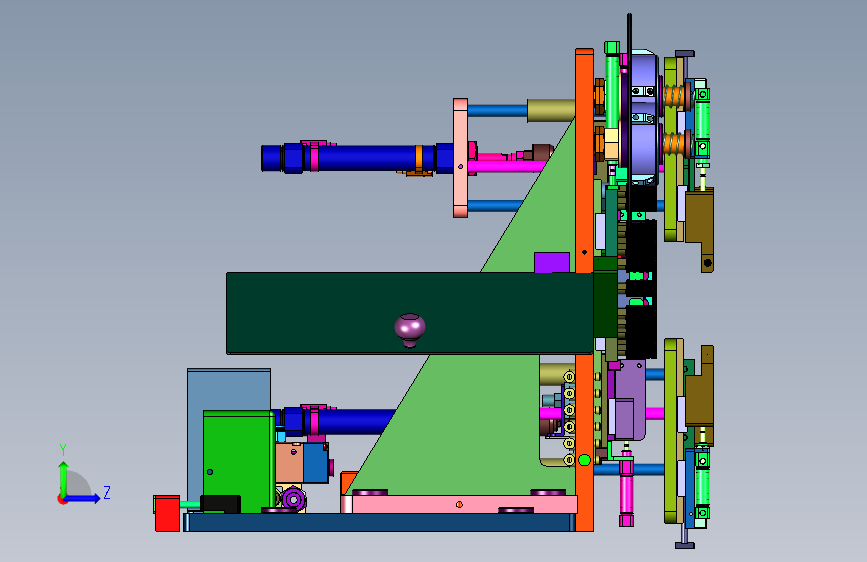Image resolution: width=867 pixels, height=562 pixels.
Task: Select the red block at the bottom left
Action: (x=166, y=513)
